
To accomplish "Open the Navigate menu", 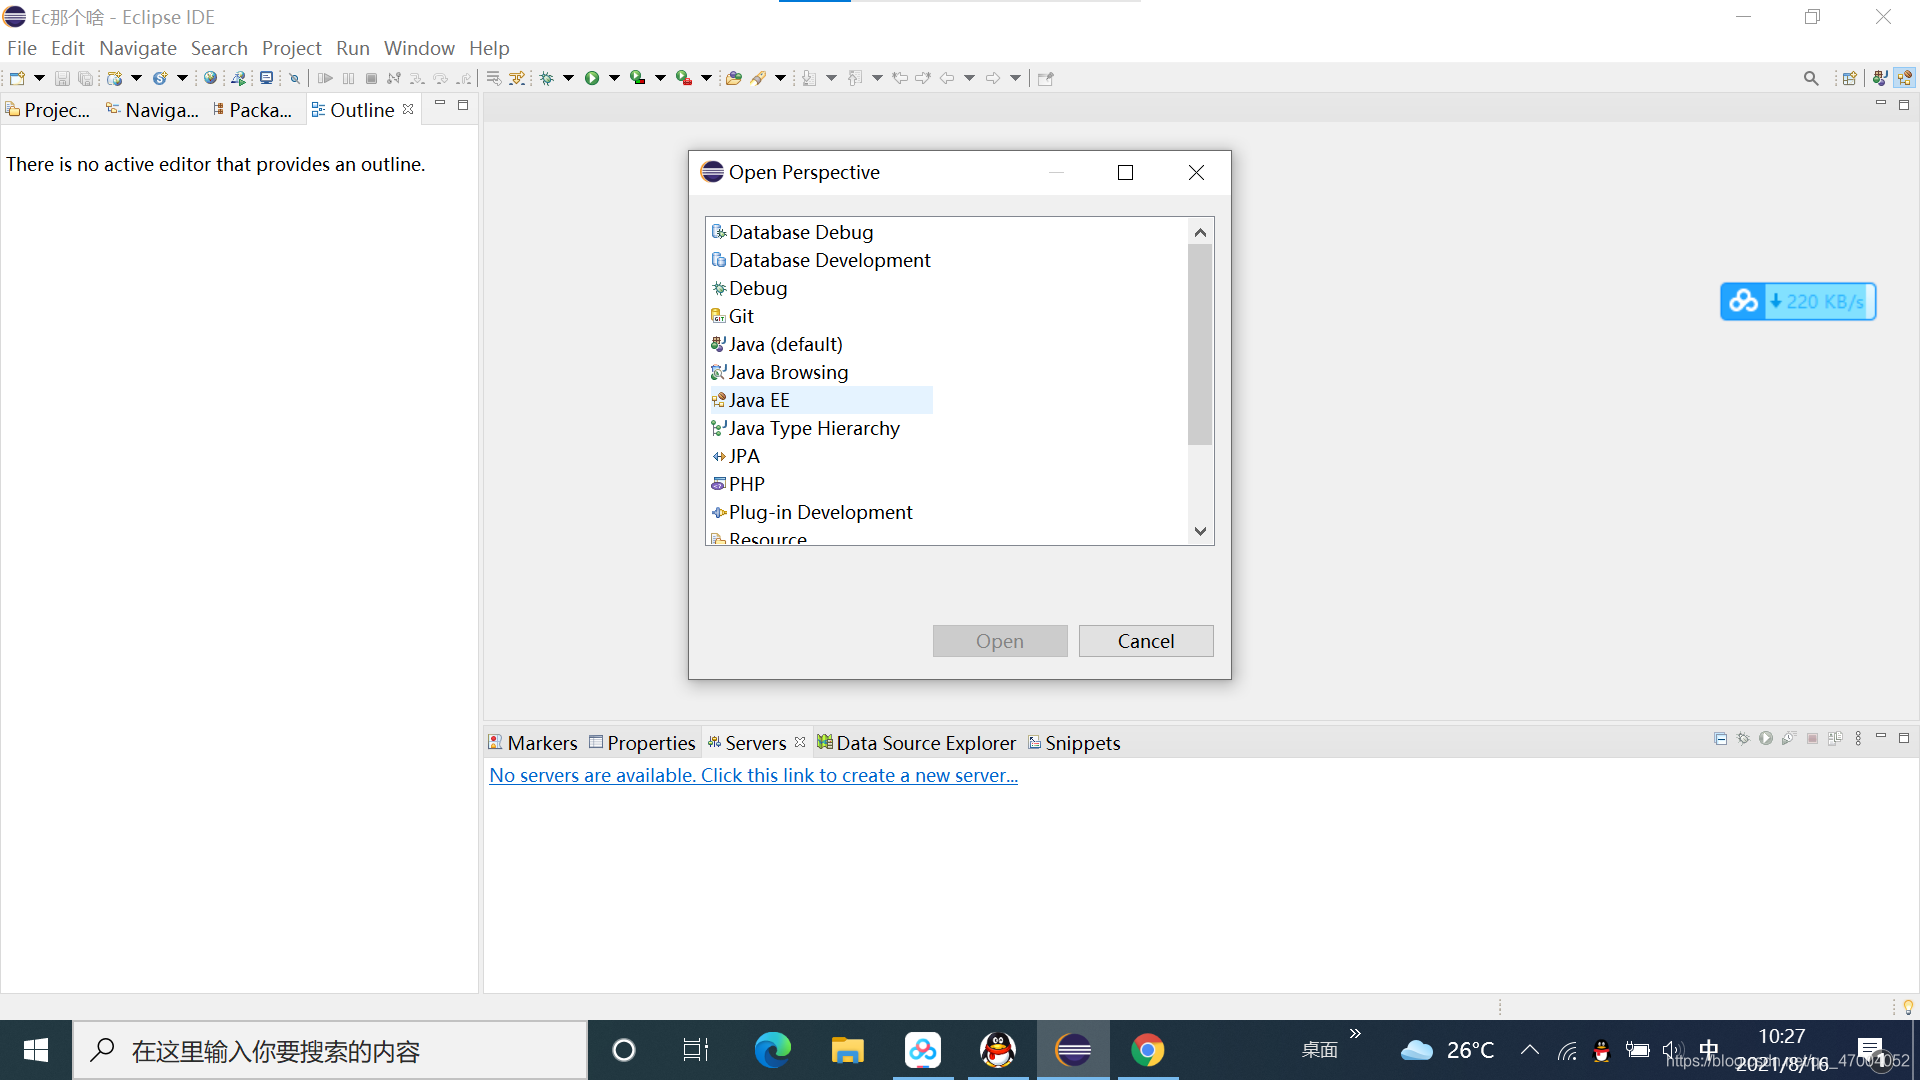I will 138,48.
